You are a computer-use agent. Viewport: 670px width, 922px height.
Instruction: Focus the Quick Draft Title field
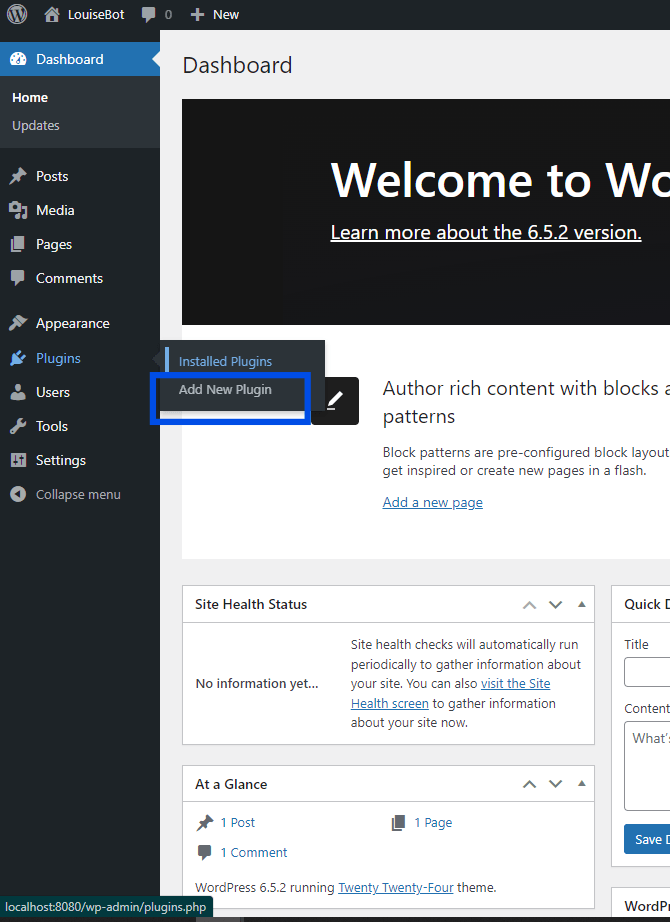click(x=647, y=672)
